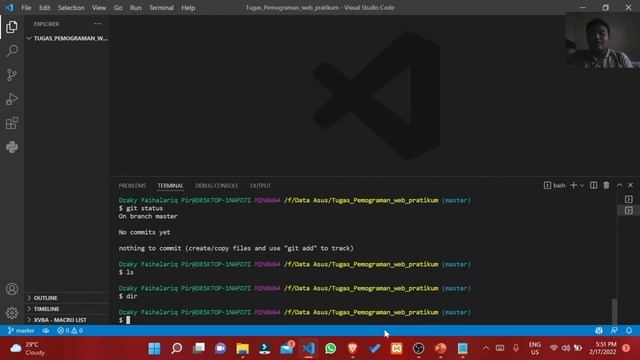Switch to the Debug Console tab
The width and height of the screenshot is (640, 360).
216,186
